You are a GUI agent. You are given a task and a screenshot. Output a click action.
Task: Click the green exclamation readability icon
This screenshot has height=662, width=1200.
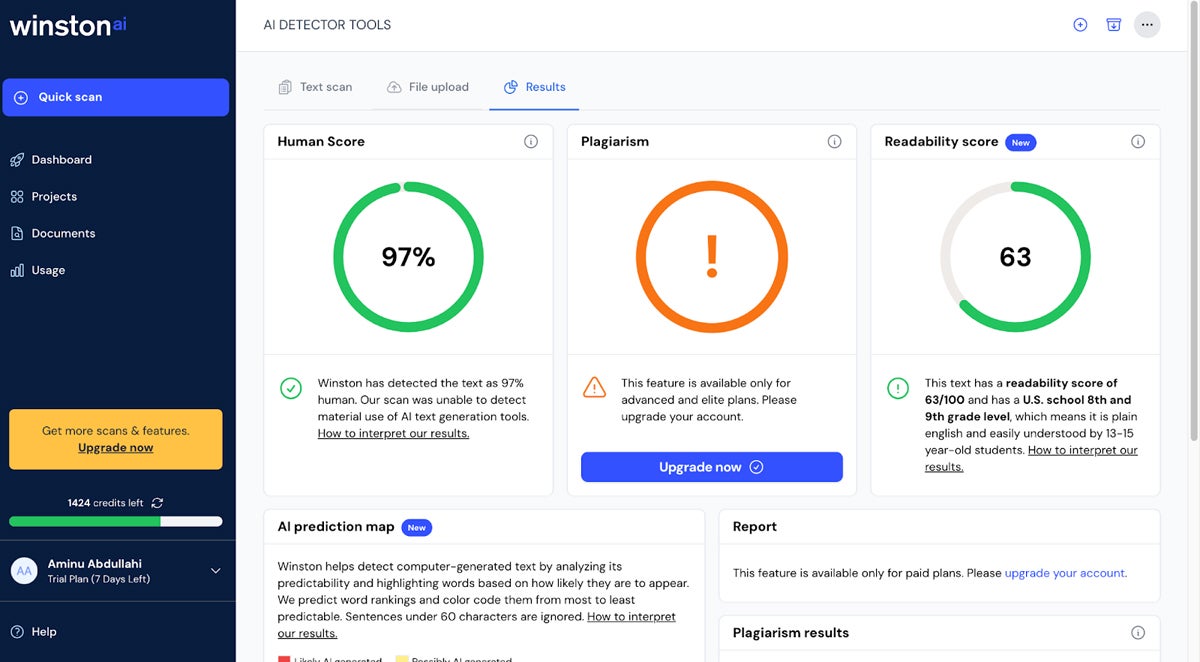[x=898, y=388]
